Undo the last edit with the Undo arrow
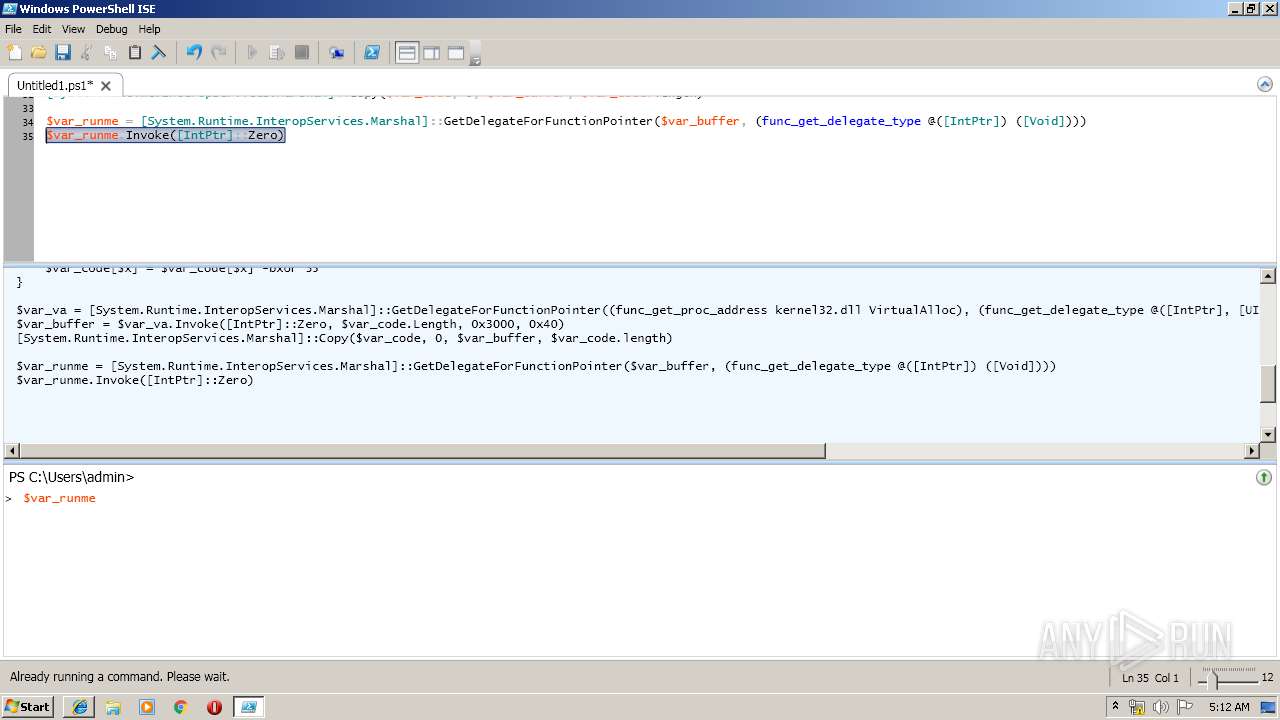This screenshot has width=1280, height=720. pos(194,52)
